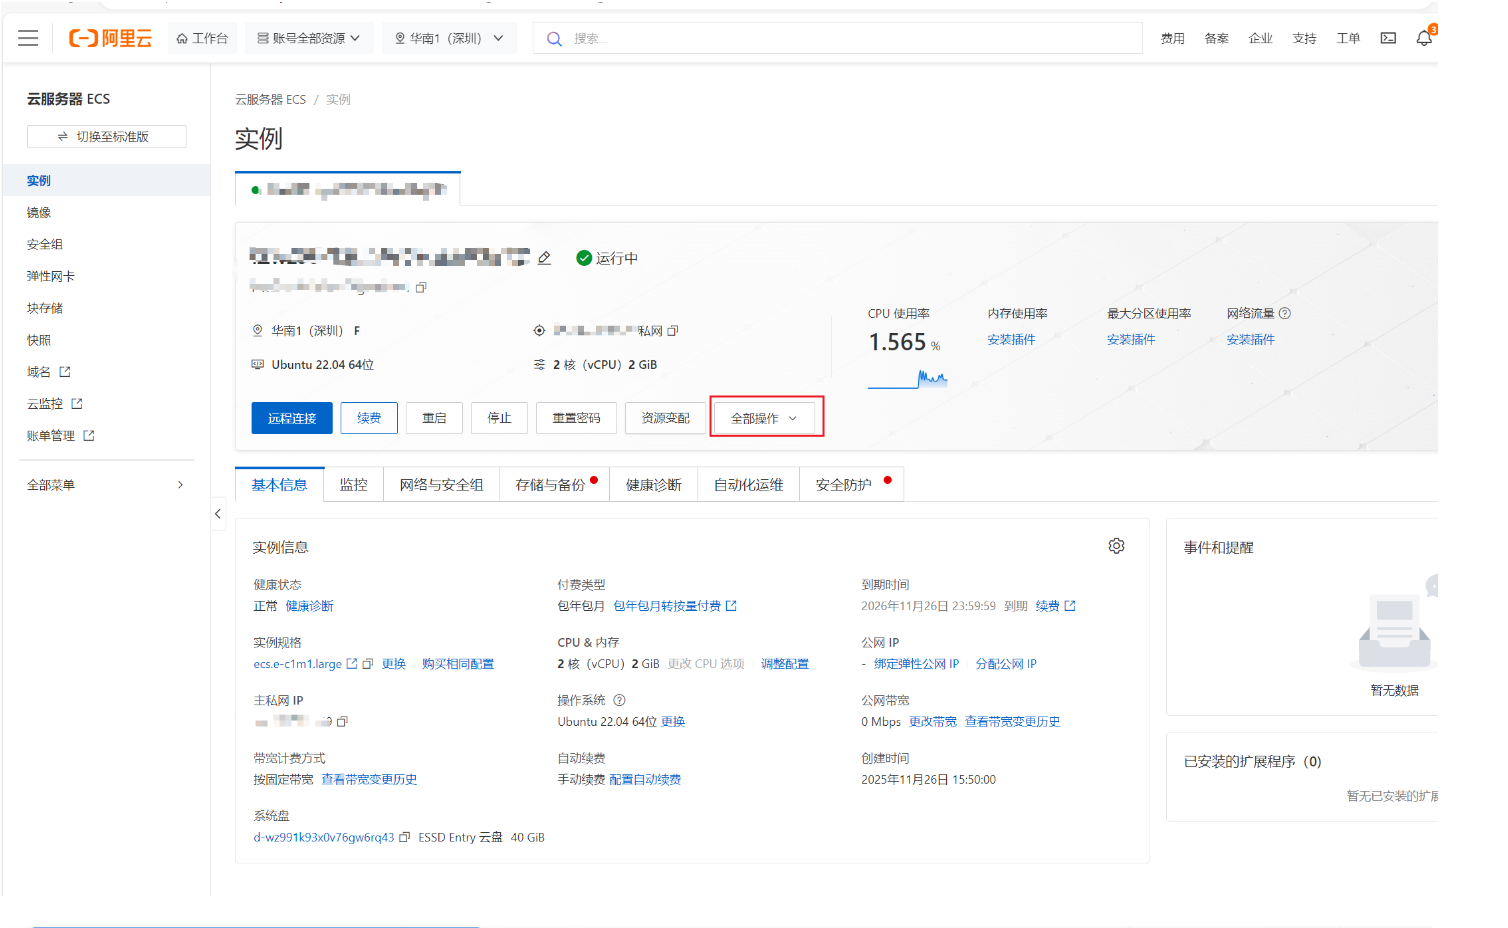This screenshot has height=928, width=1508.
Task: Click the 停止 button
Action: click(x=499, y=418)
